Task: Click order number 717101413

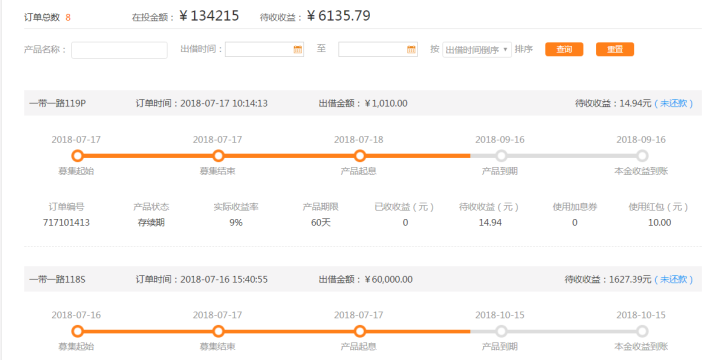Action: [66, 223]
